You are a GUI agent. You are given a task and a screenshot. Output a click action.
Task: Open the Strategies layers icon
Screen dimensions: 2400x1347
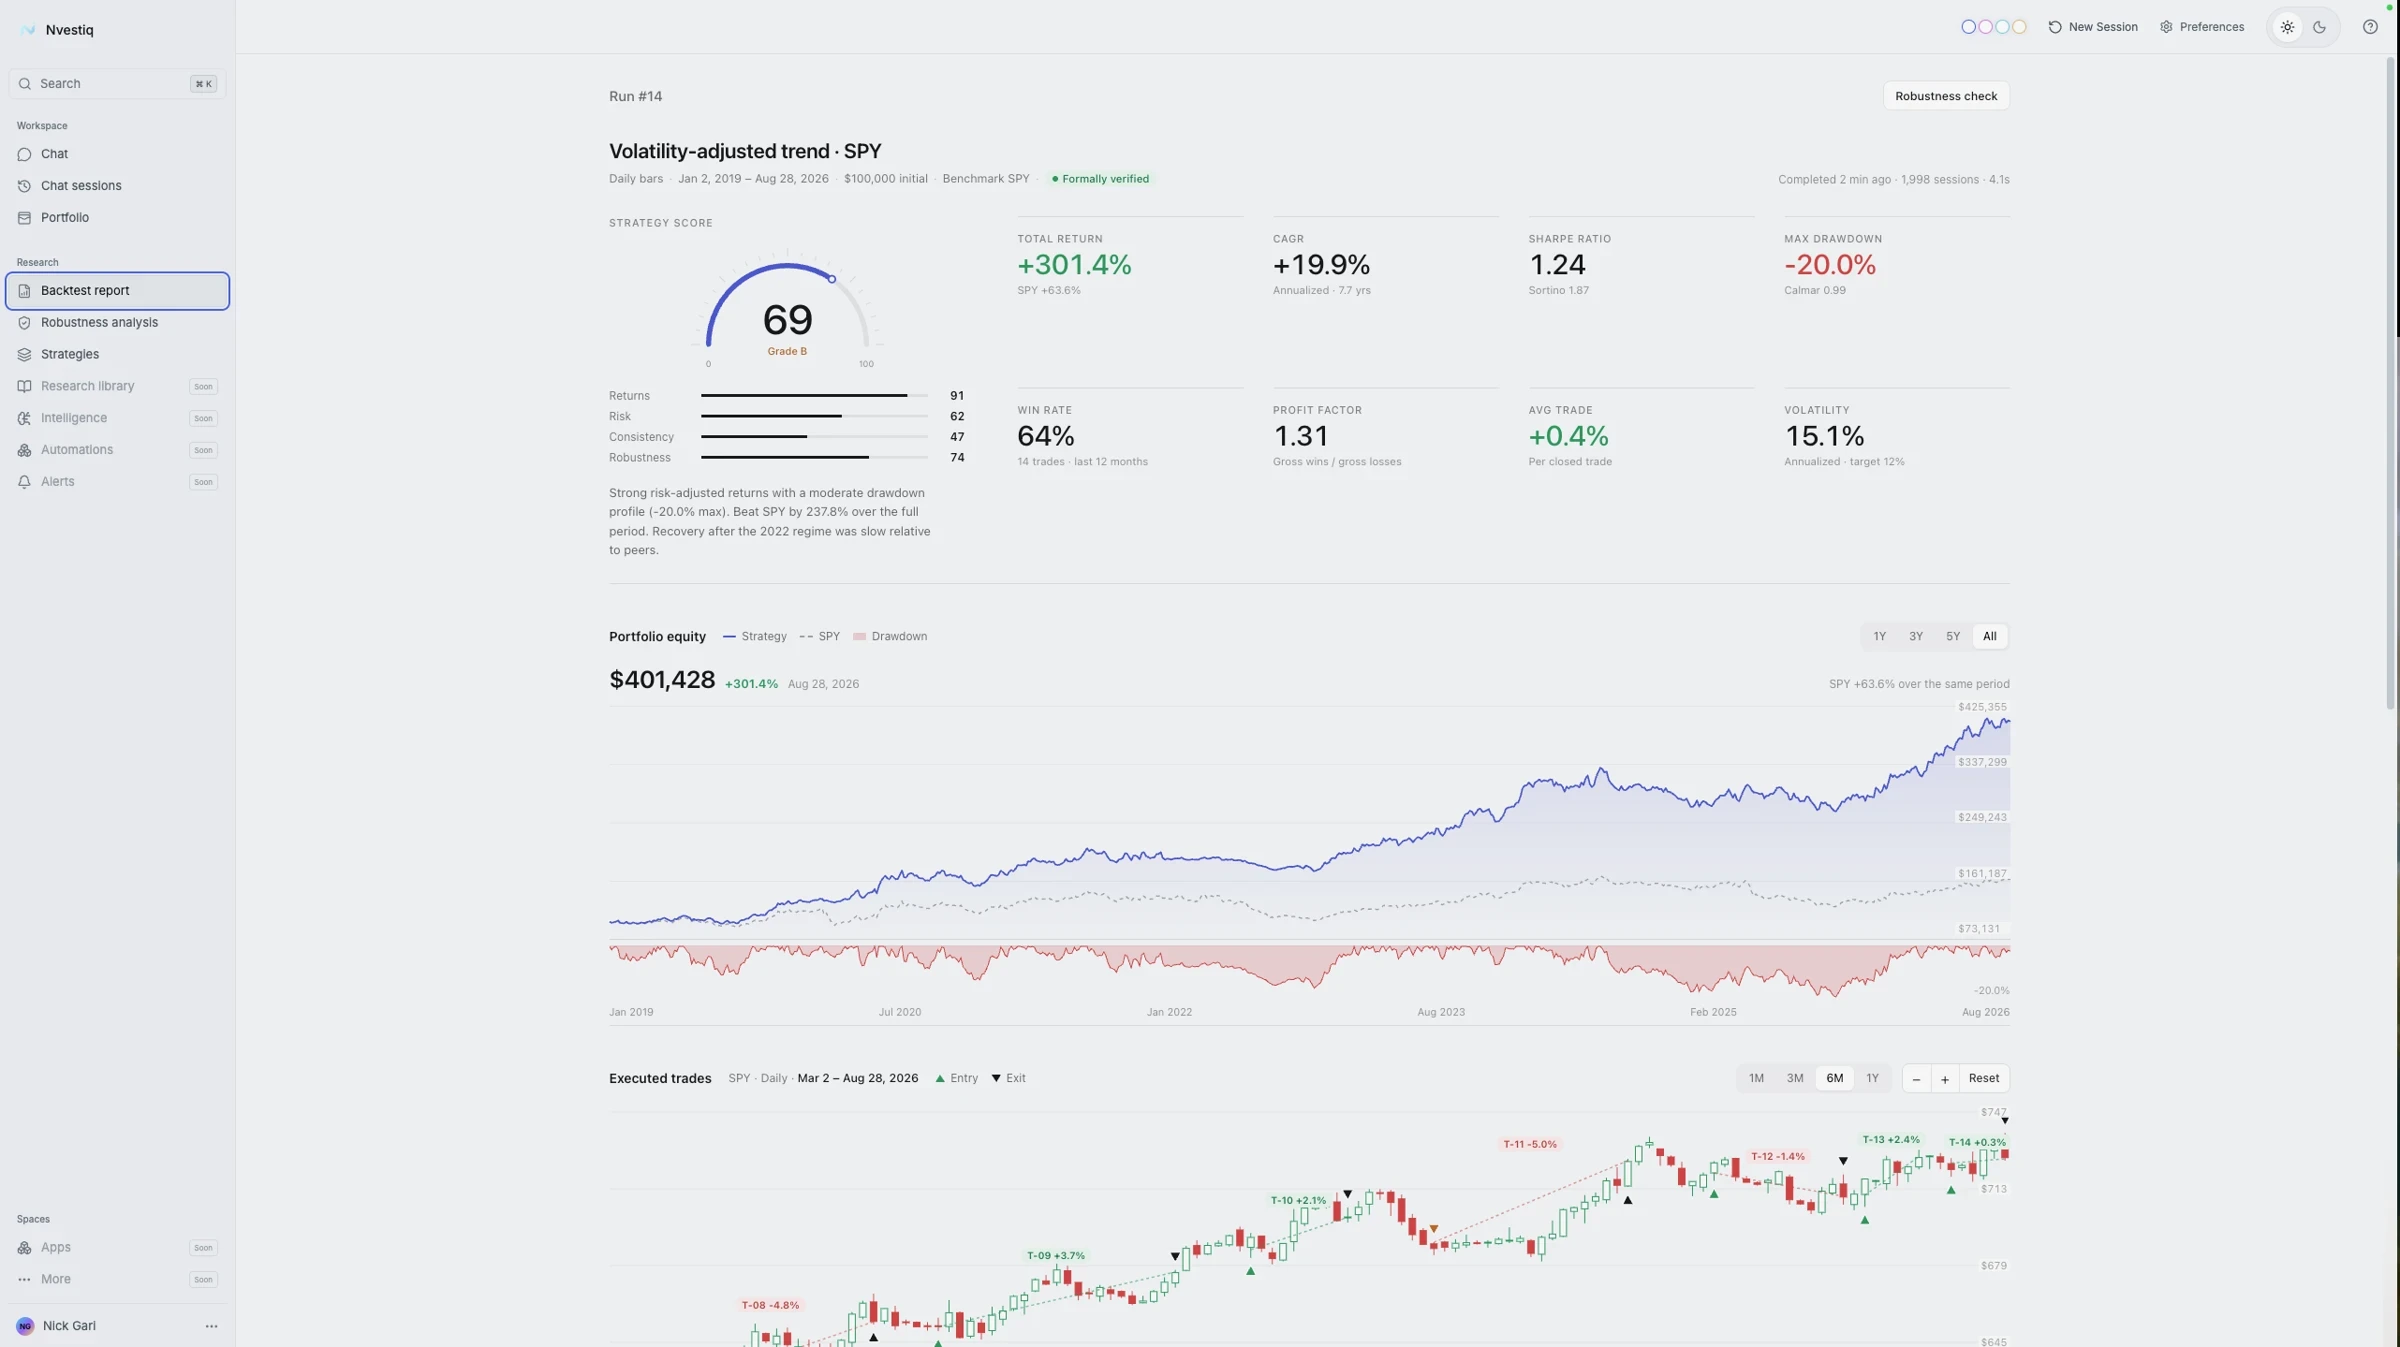coord(24,355)
